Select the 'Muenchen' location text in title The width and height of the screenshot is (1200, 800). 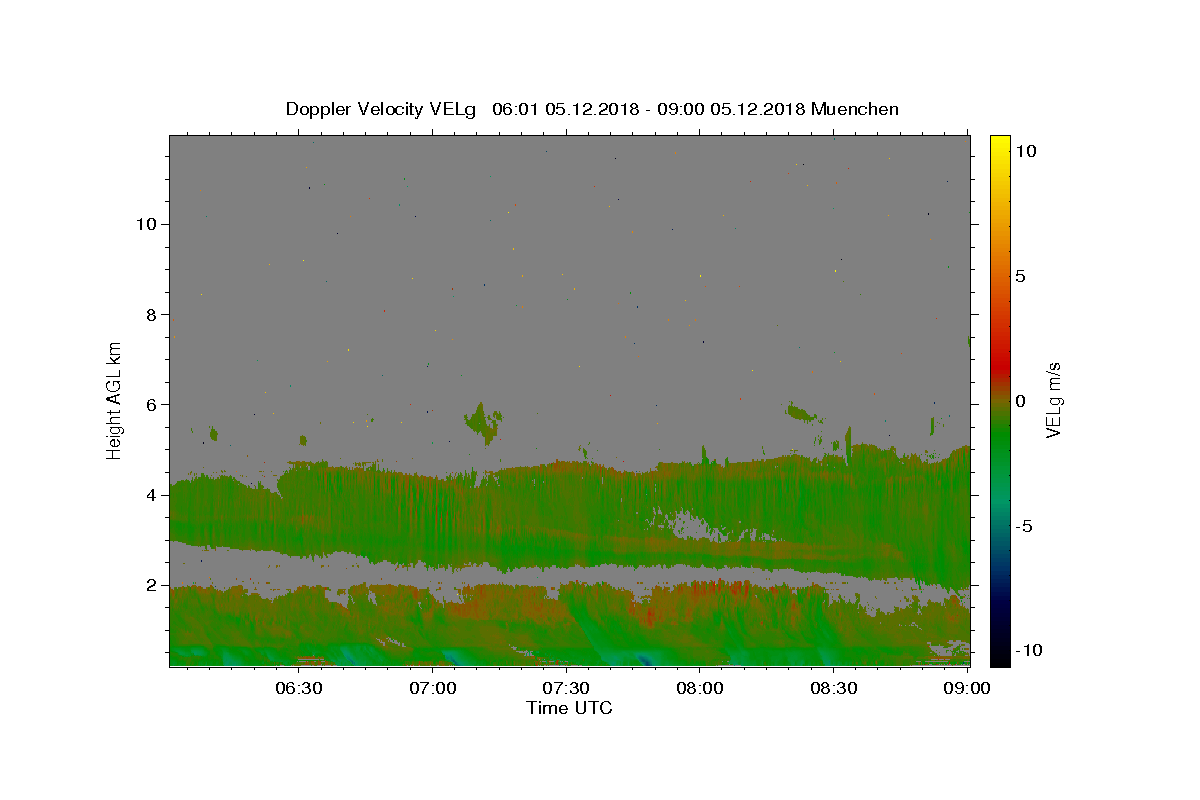pos(855,109)
